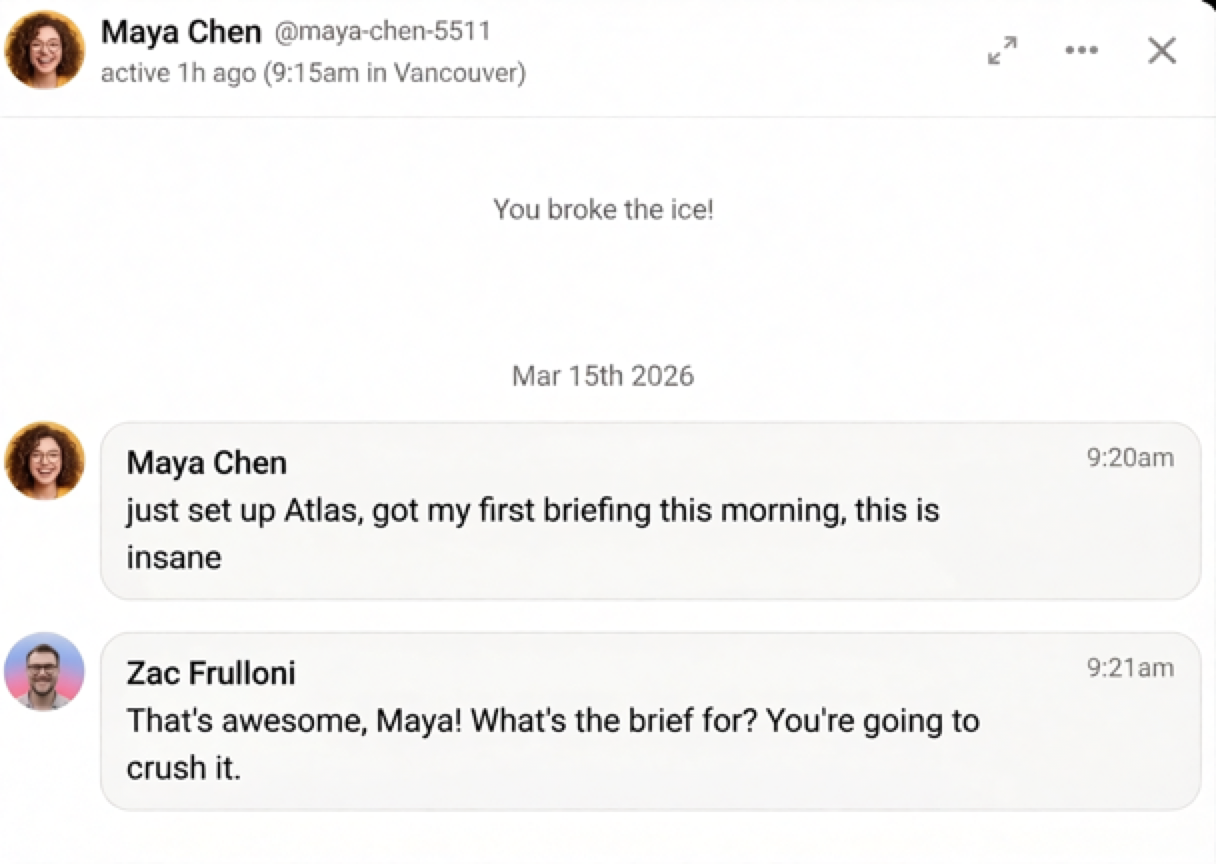This screenshot has height=864, width=1216.
Task: Open the conversation options menu
Action: [1081, 50]
